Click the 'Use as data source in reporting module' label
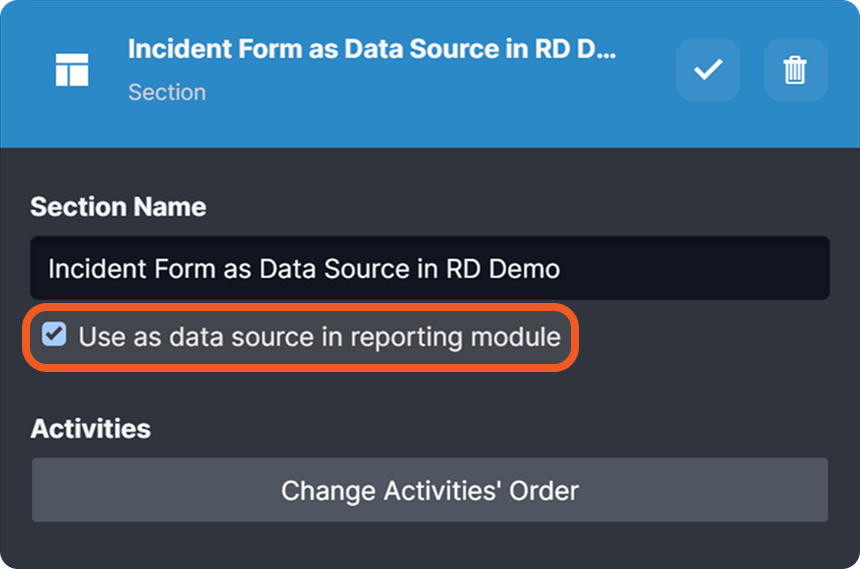860x569 pixels. pyautogui.click(x=319, y=336)
